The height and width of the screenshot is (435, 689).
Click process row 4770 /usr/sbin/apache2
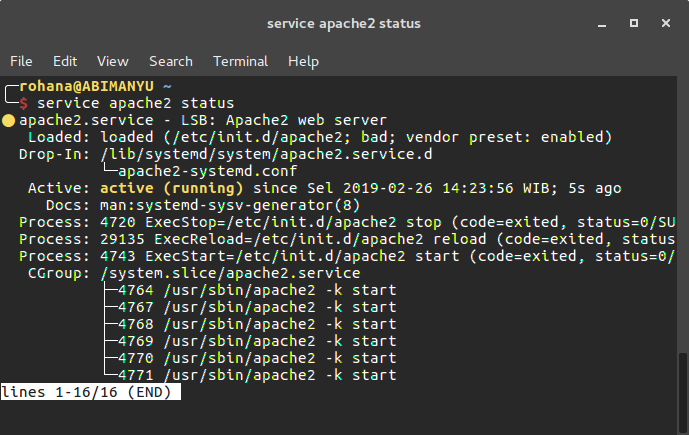click(x=257, y=359)
